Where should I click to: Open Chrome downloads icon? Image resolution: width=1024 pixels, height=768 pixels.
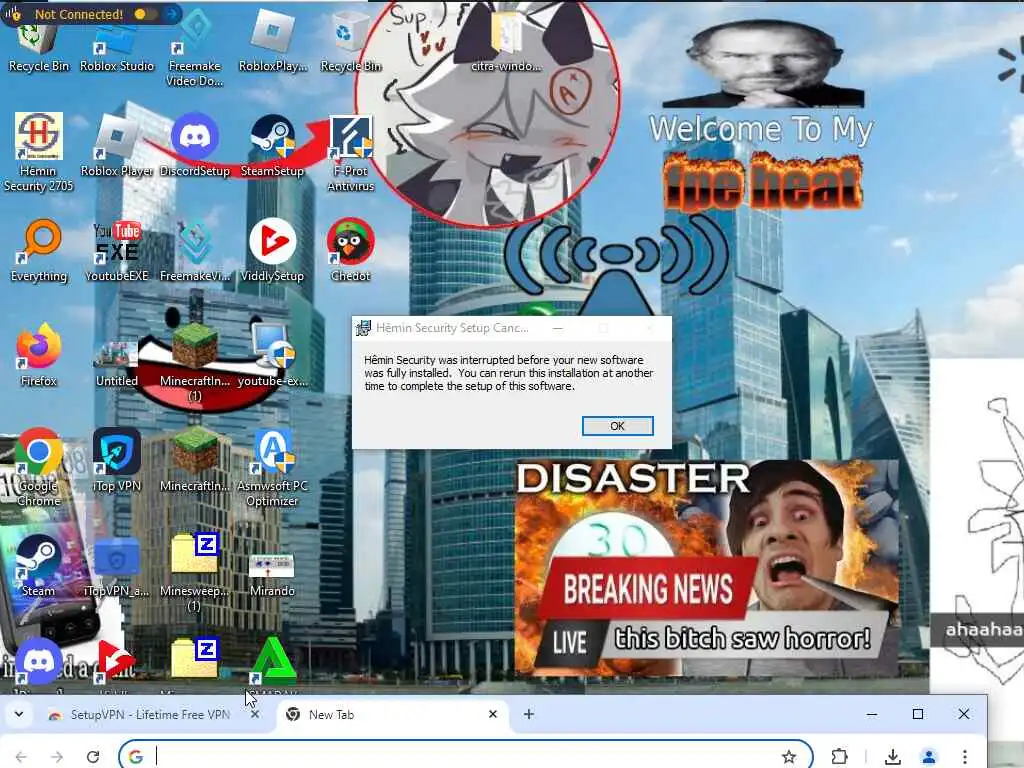click(x=893, y=756)
